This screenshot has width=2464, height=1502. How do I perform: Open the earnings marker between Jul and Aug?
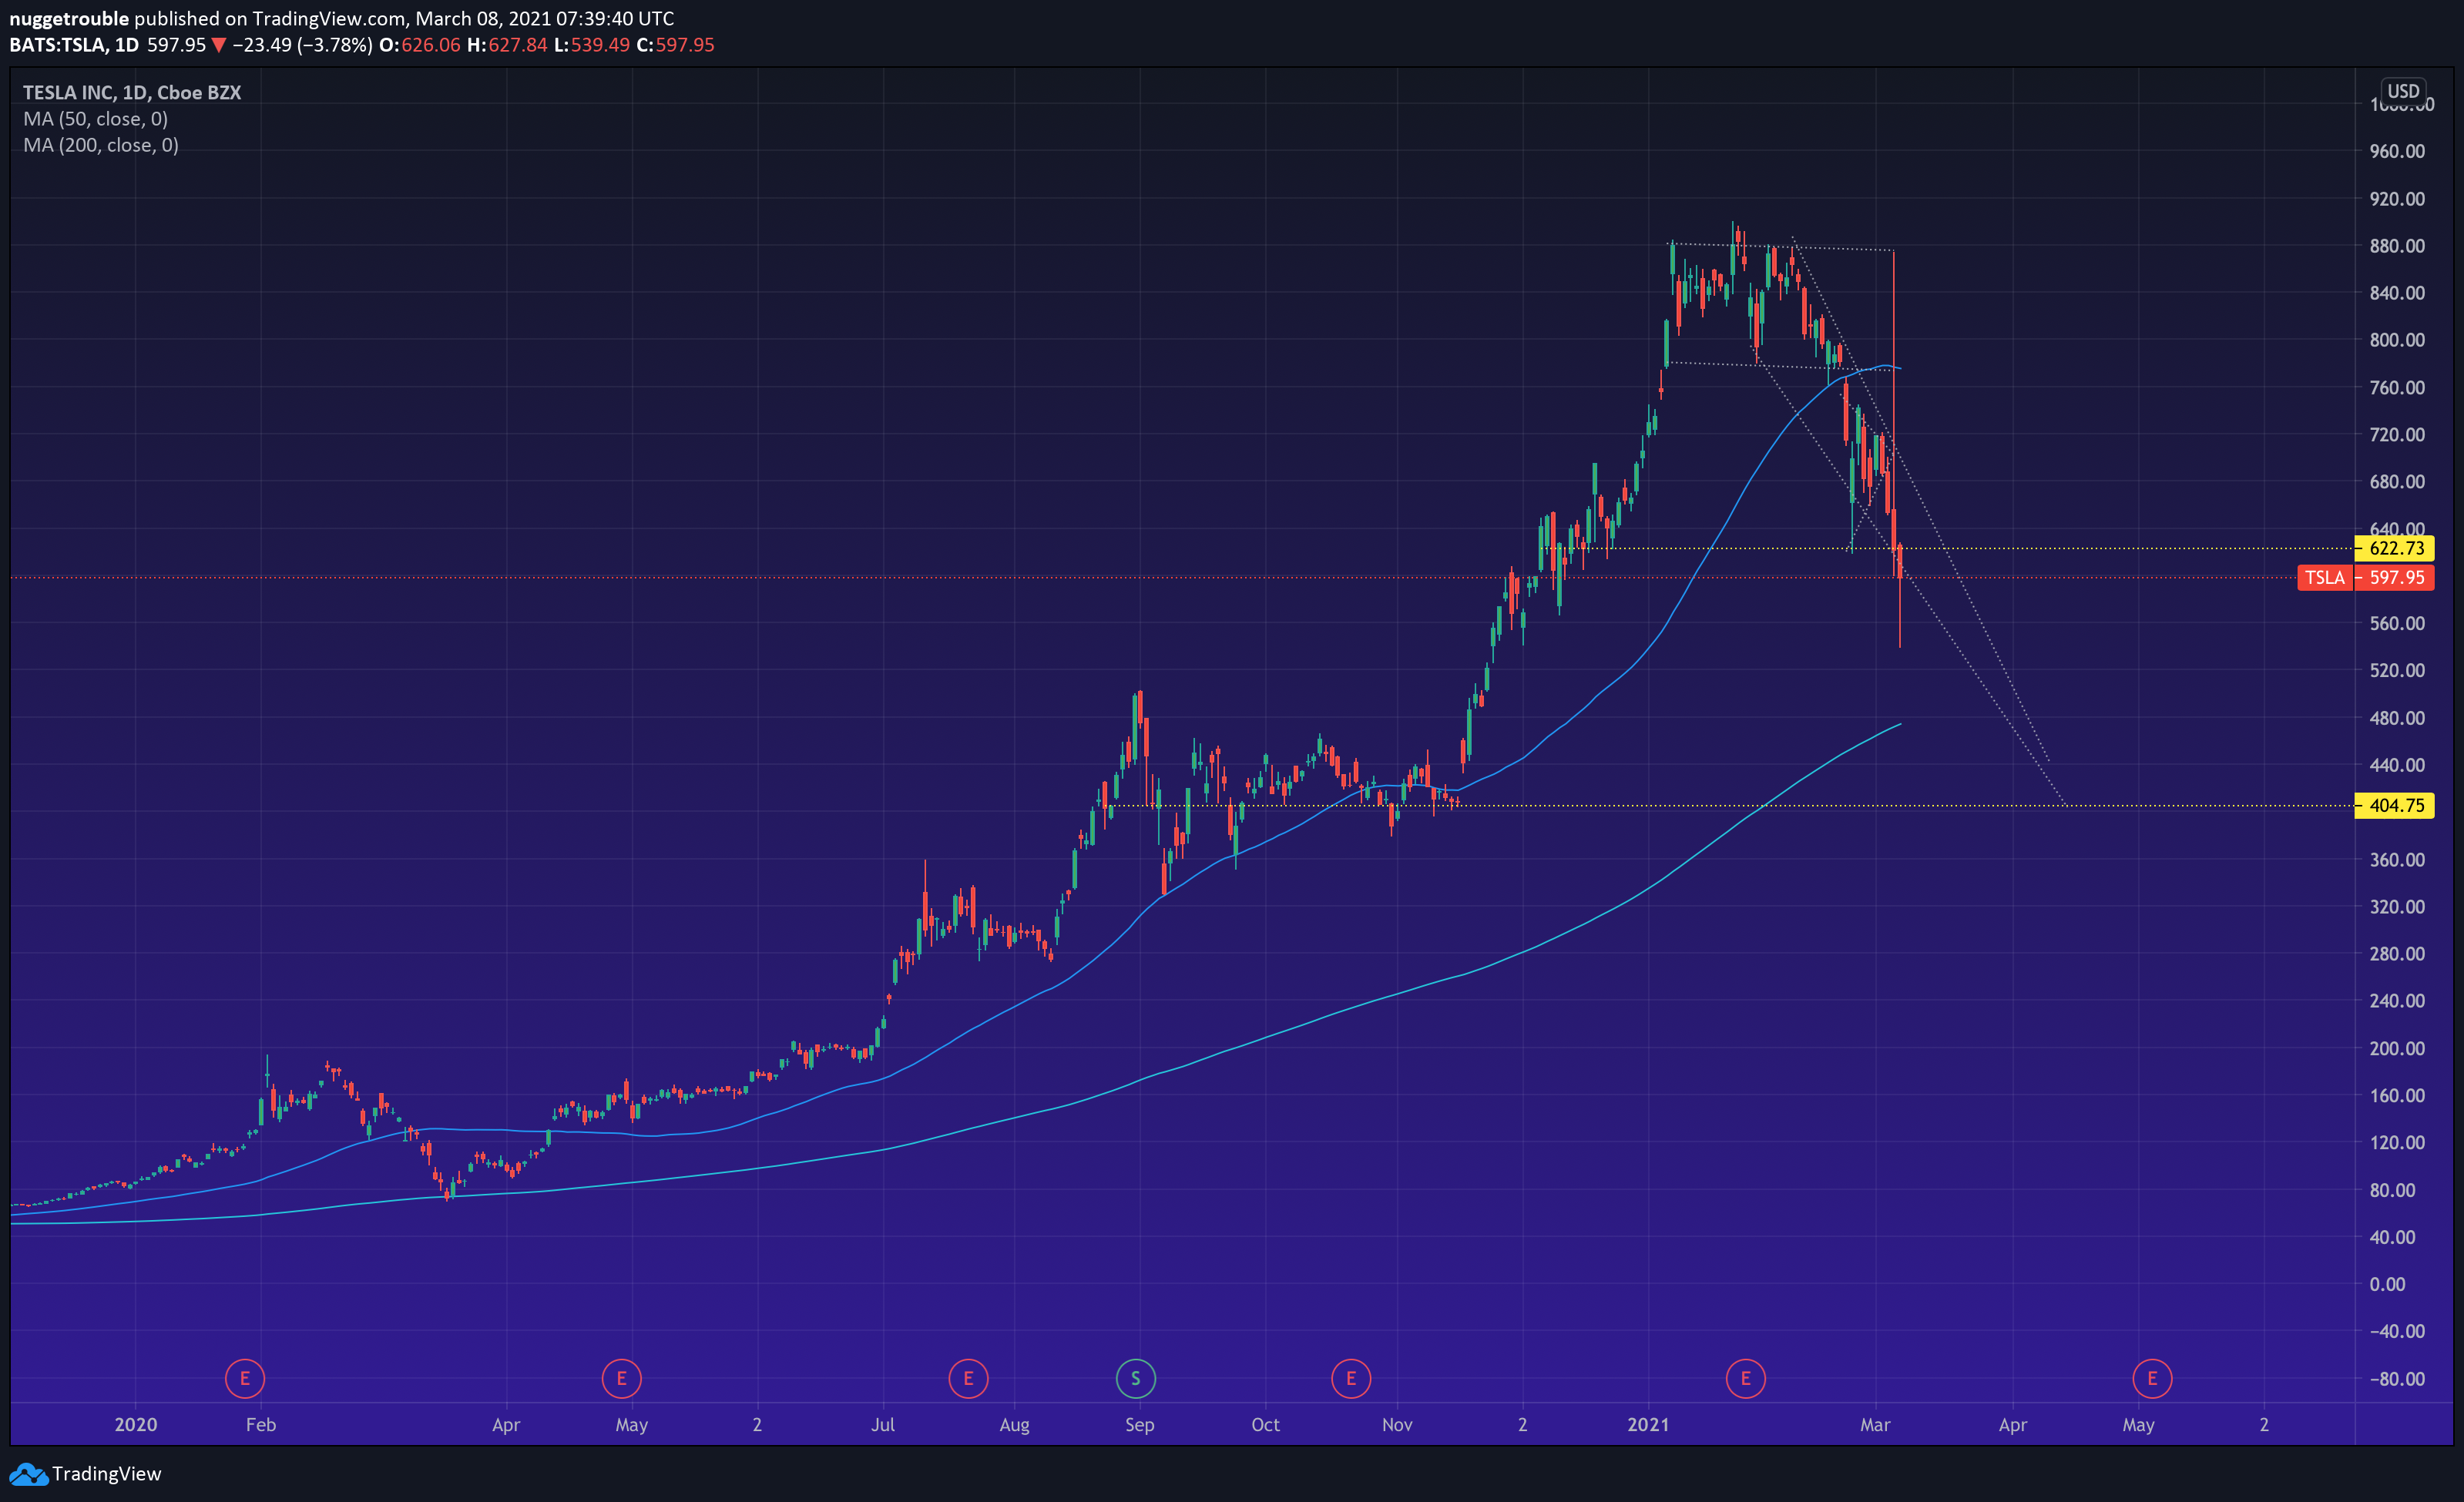point(968,1378)
